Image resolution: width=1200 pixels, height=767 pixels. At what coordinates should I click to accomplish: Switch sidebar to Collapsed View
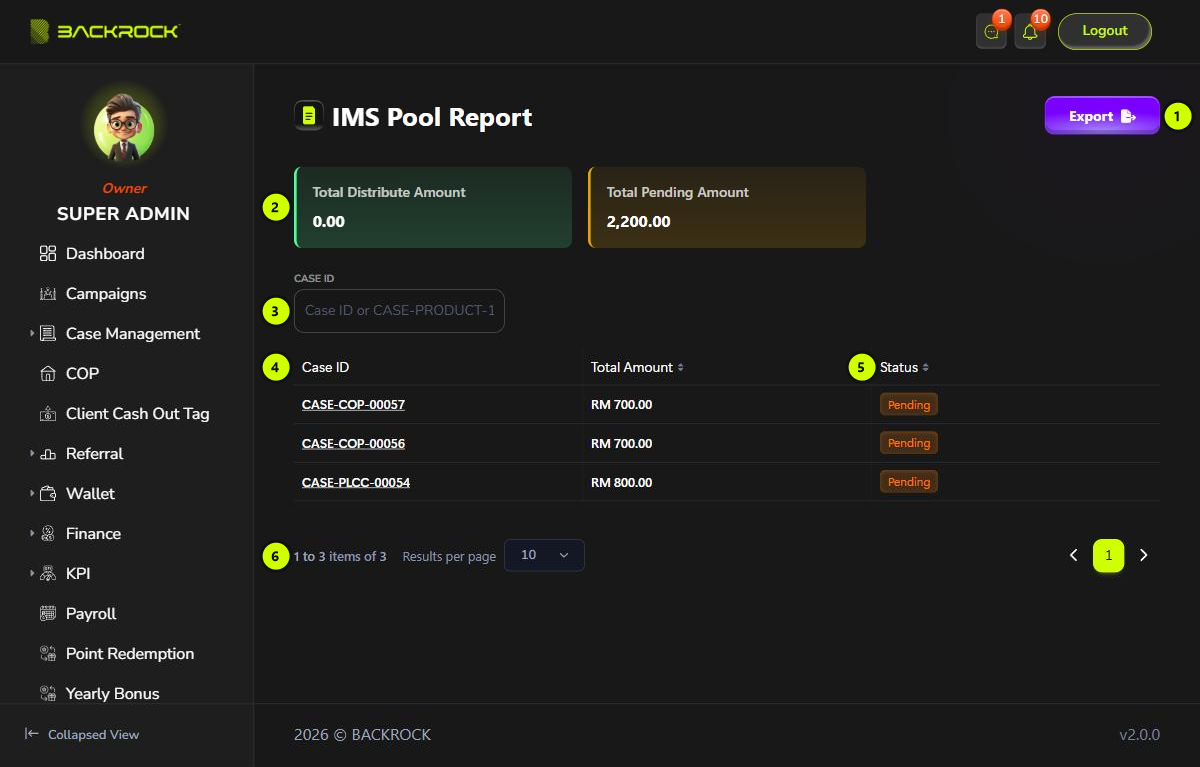tap(82, 734)
